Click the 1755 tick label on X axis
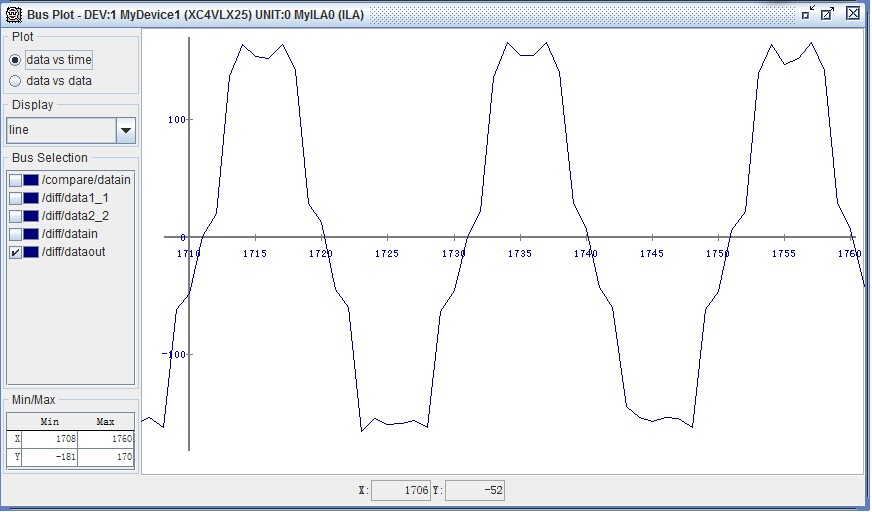Screen dimensions: 872x512 pyautogui.click(x=784, y=253)
